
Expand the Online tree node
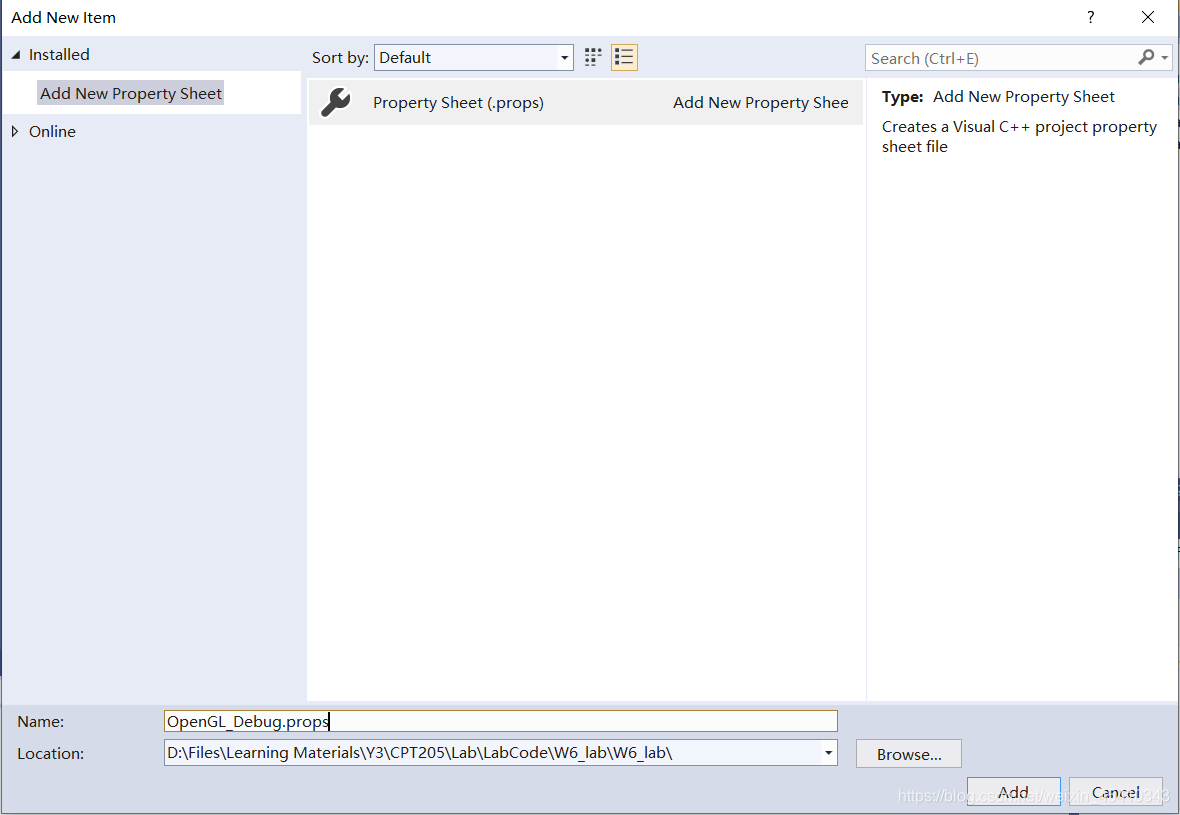point(15,132)
